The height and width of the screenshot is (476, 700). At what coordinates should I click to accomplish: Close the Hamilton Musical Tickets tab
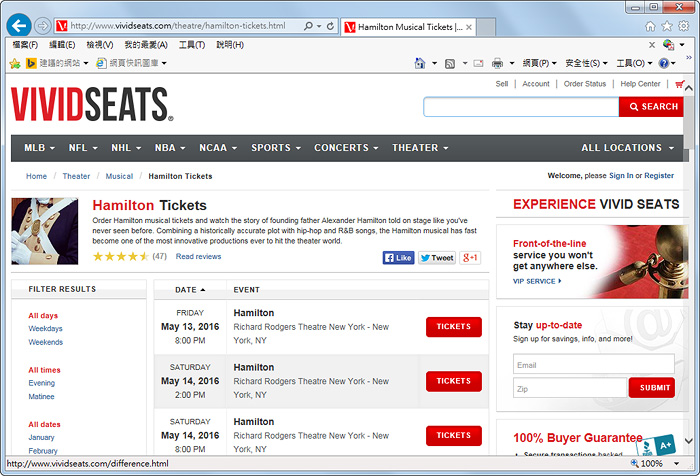coord(469,27)
